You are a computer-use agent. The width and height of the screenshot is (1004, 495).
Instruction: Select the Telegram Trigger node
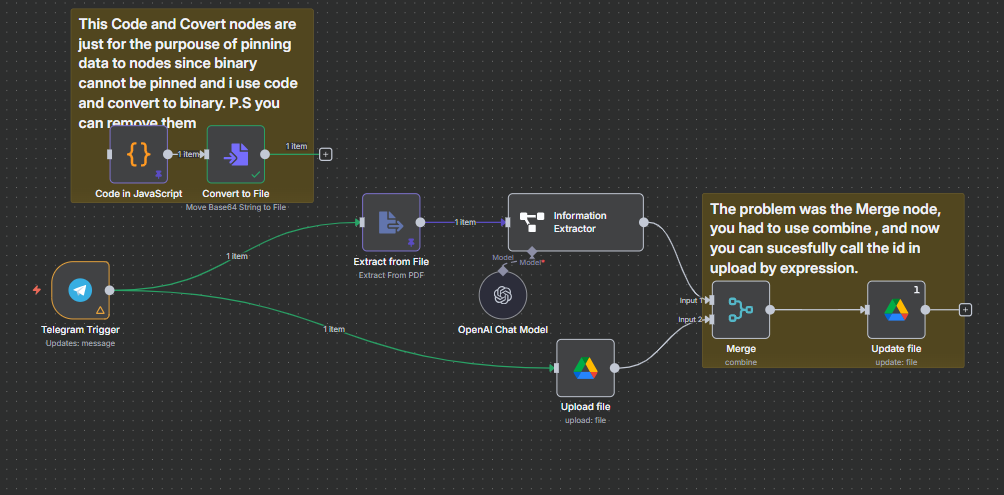(80, 290)
